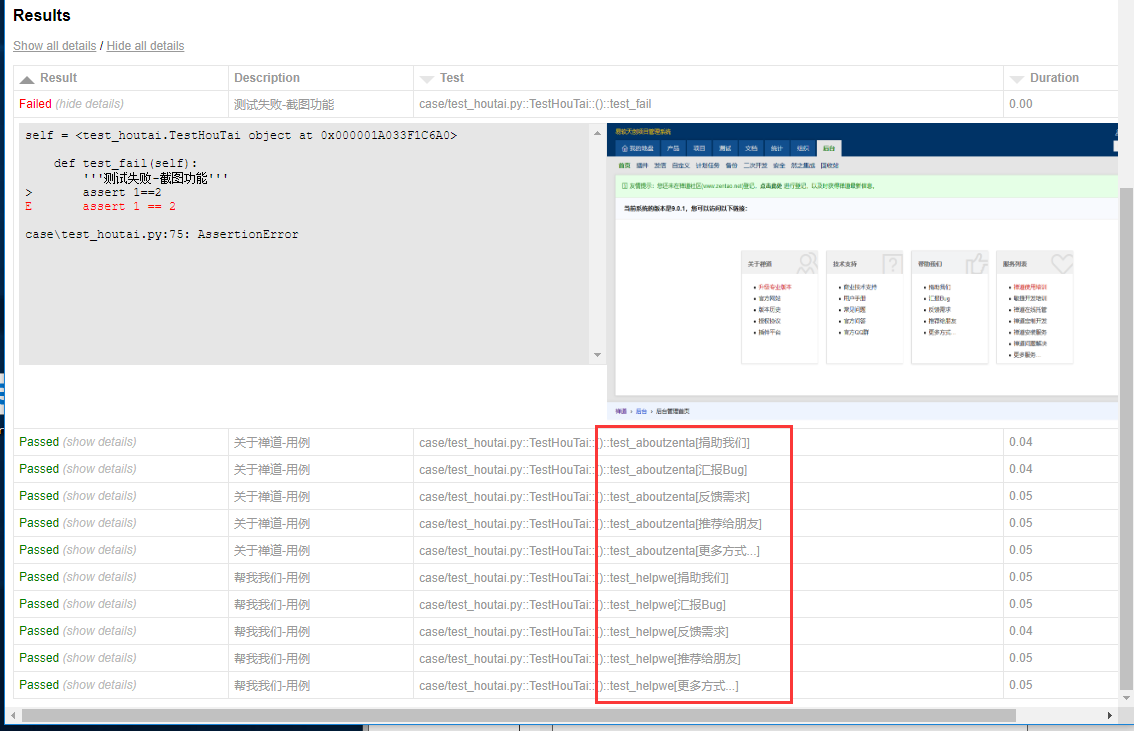Click the 0.00 duration of failed test
1134x731 pixels.
click(x=1020, y=104)
